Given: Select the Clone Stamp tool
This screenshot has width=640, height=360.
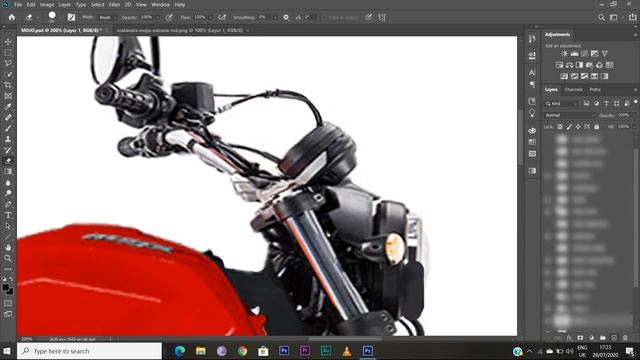Looking at the screenshot, I should click(x=8, y=139).
